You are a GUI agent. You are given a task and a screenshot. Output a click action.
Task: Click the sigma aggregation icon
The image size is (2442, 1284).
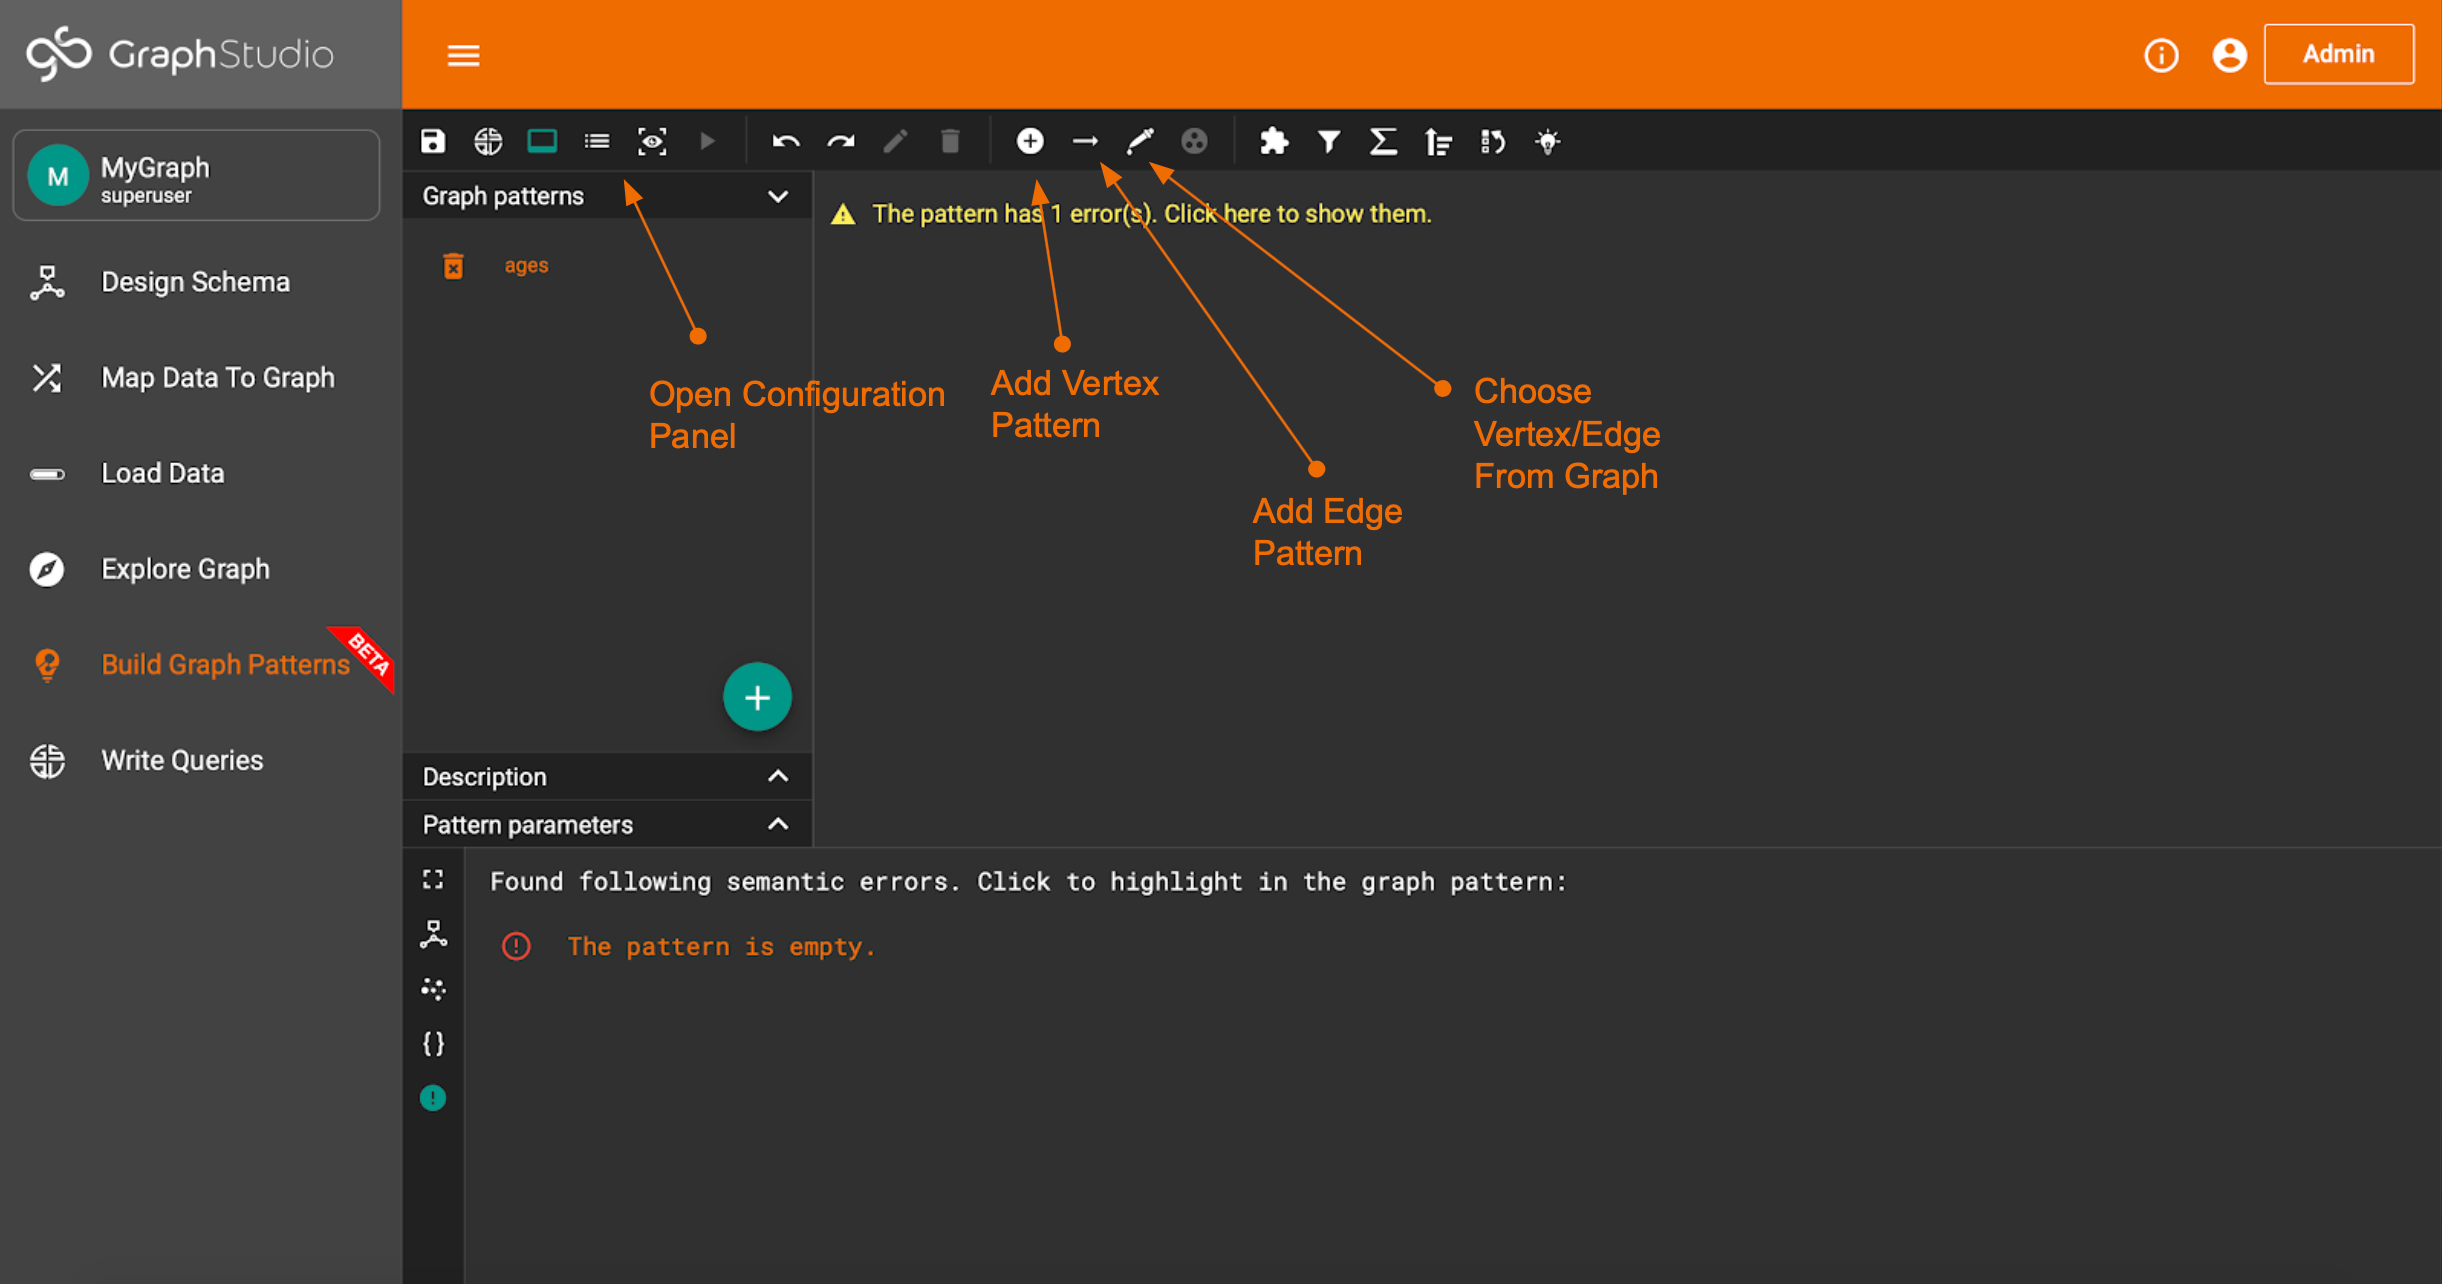(1383, 141)
